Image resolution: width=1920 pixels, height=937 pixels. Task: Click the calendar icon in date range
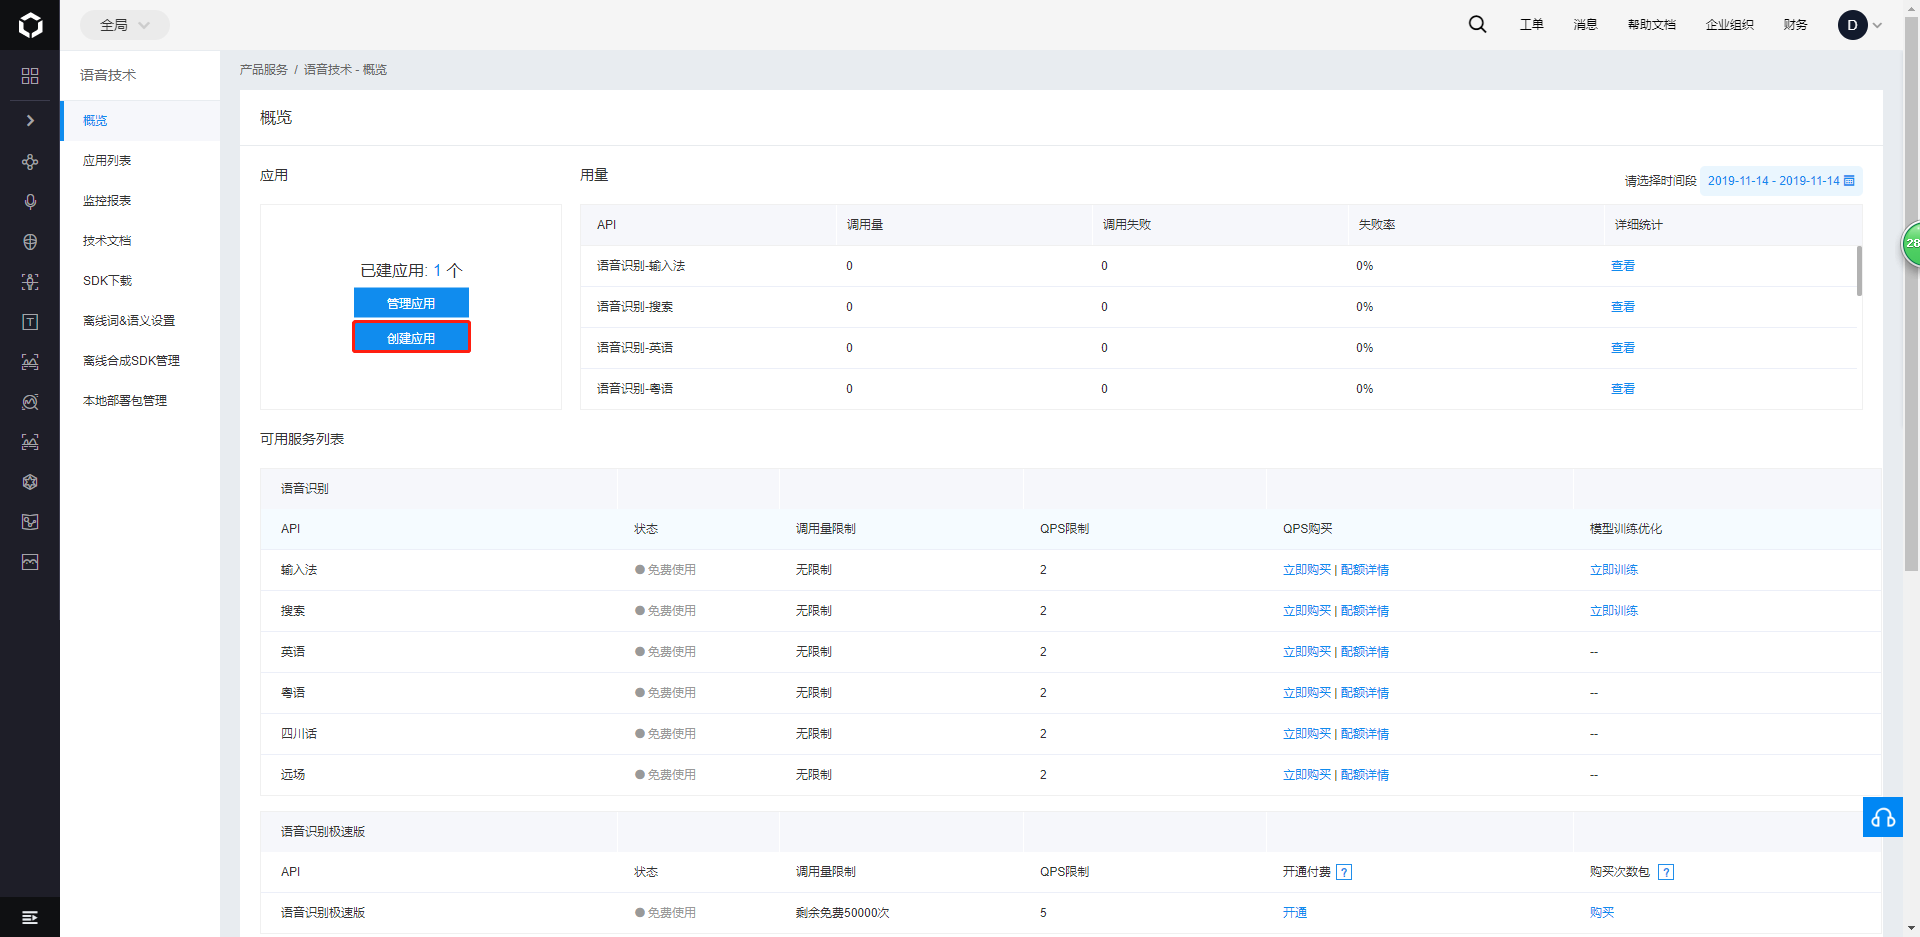coord(1849,181)
